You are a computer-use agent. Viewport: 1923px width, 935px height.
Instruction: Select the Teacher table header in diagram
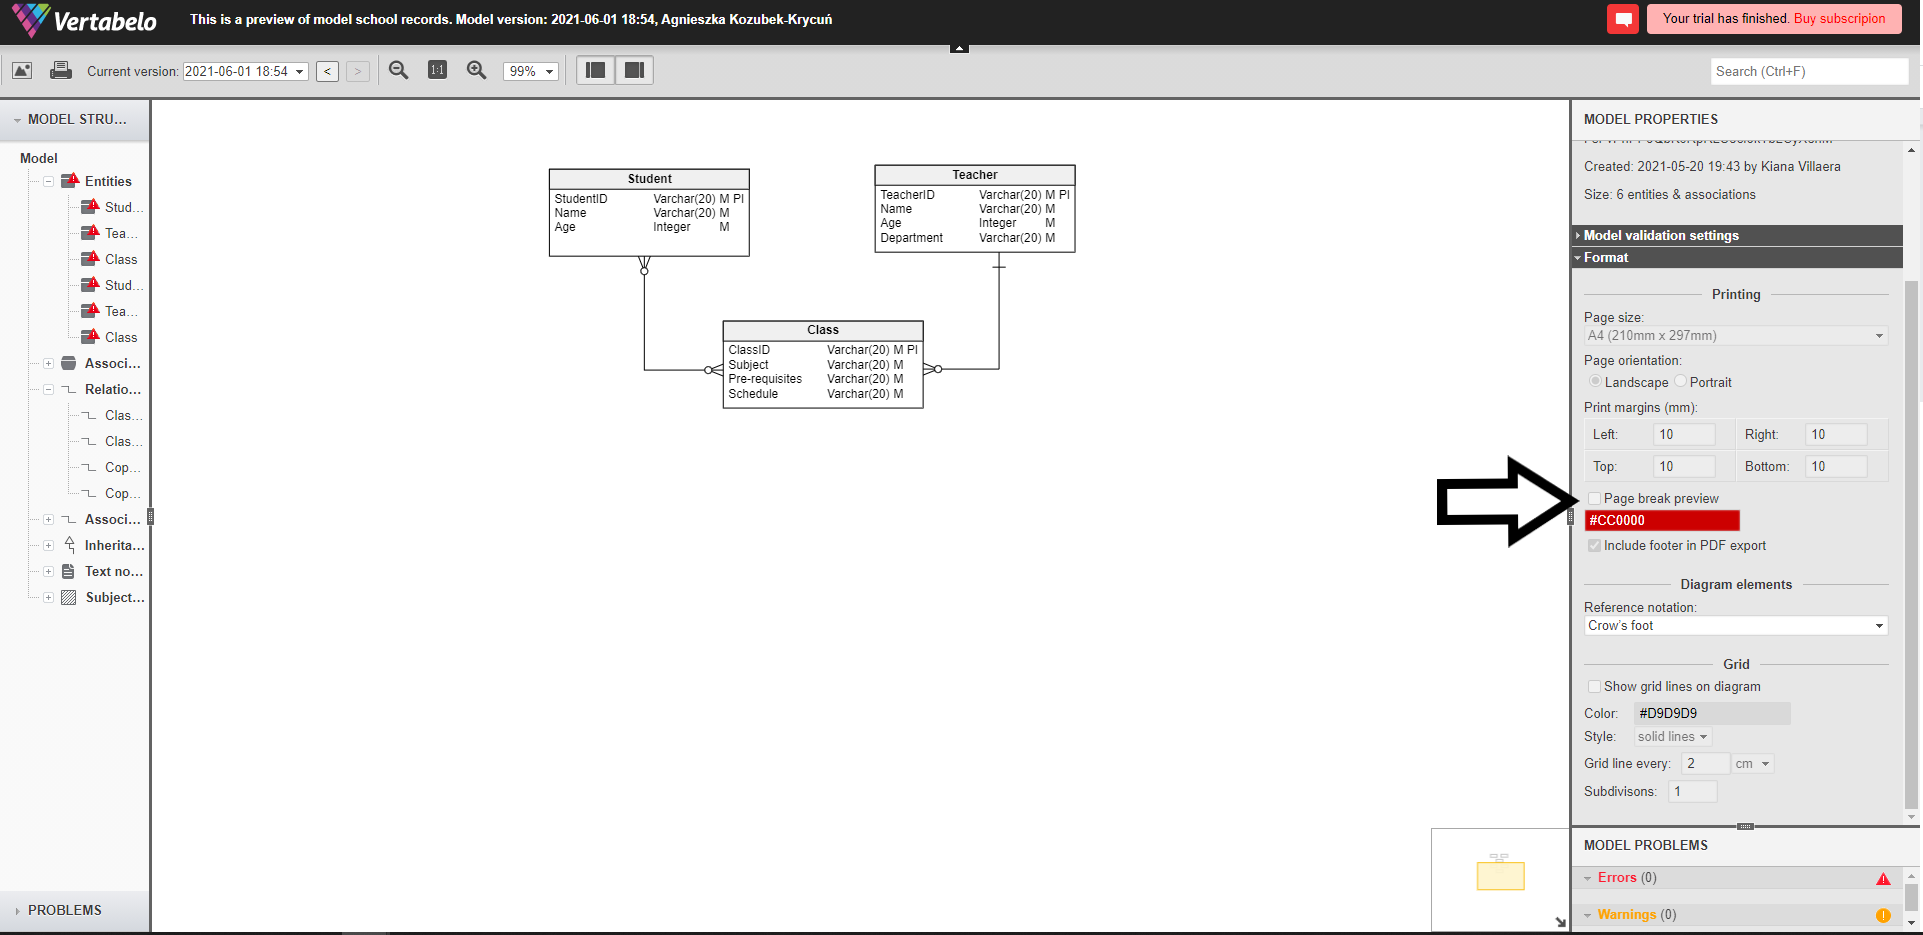point(975,174)
